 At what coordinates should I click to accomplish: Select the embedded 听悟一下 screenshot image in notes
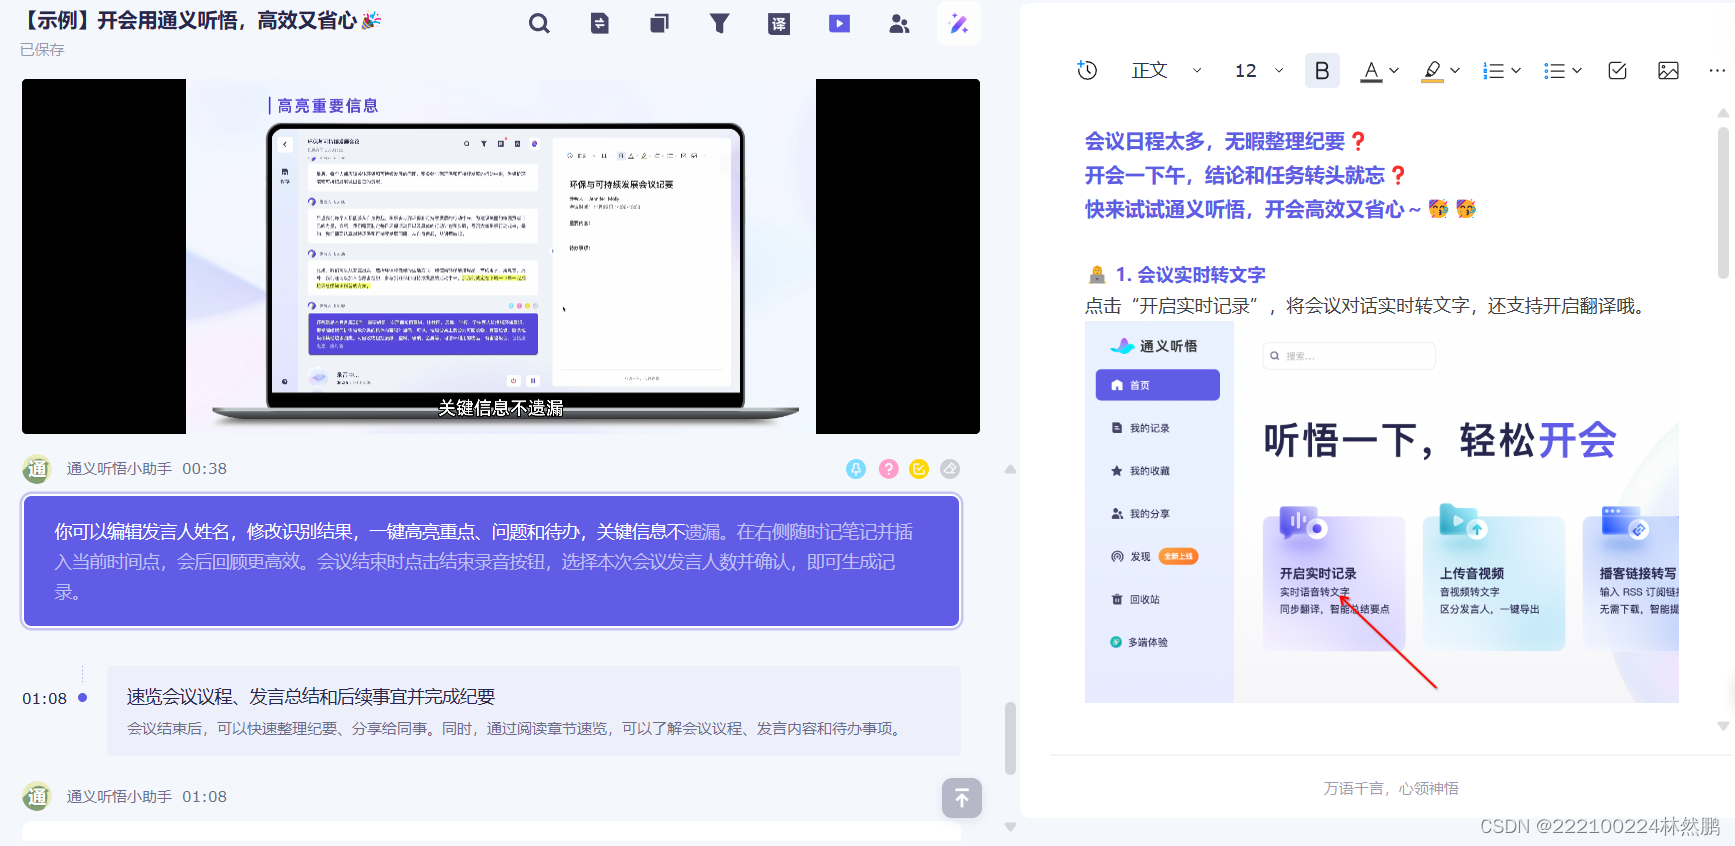point(1382,513)
